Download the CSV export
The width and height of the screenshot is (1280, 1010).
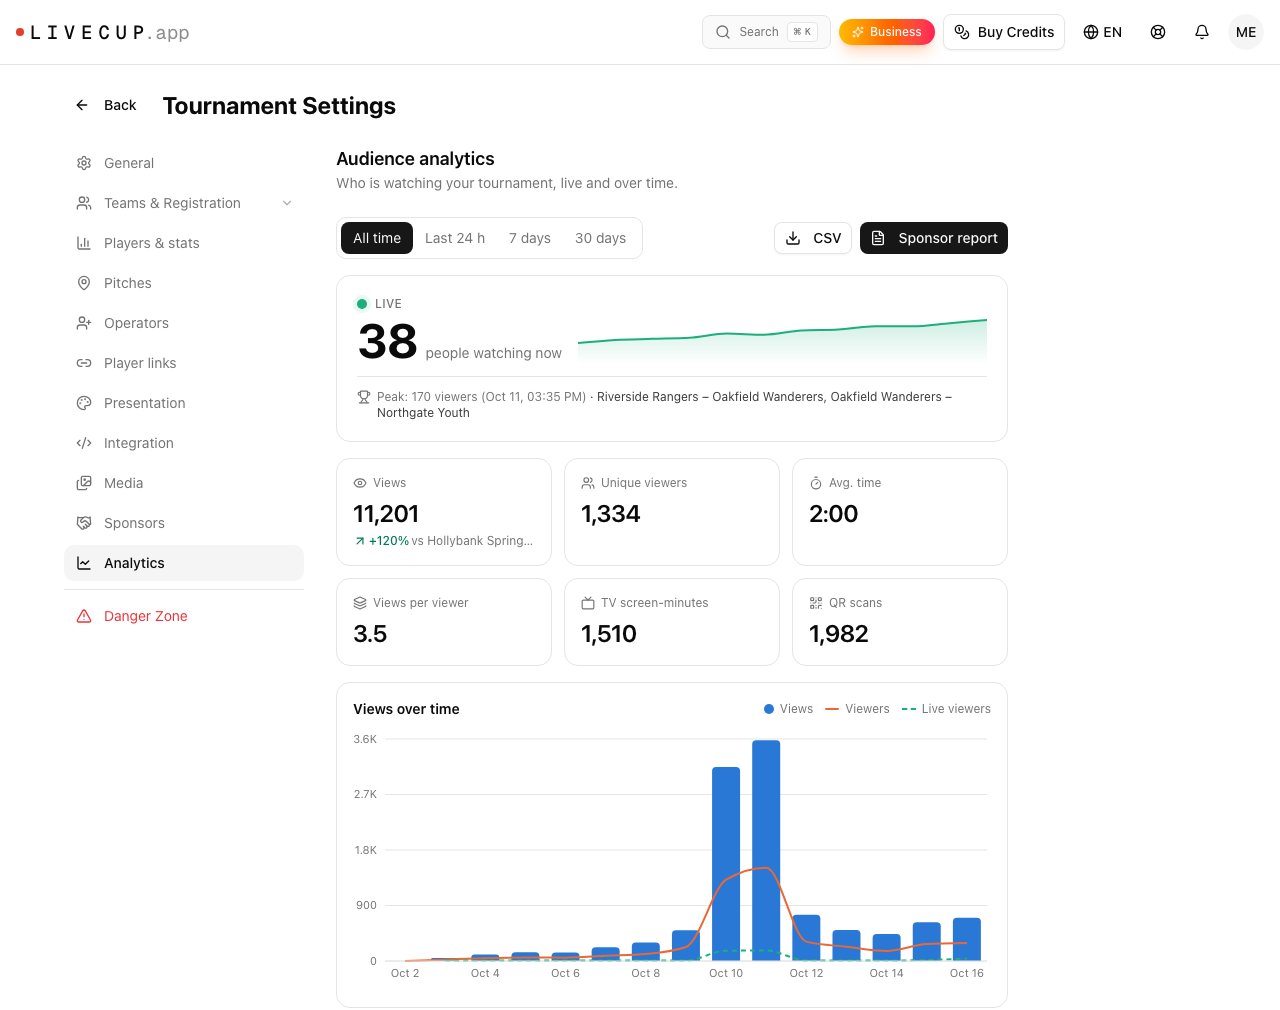point(813,238)
